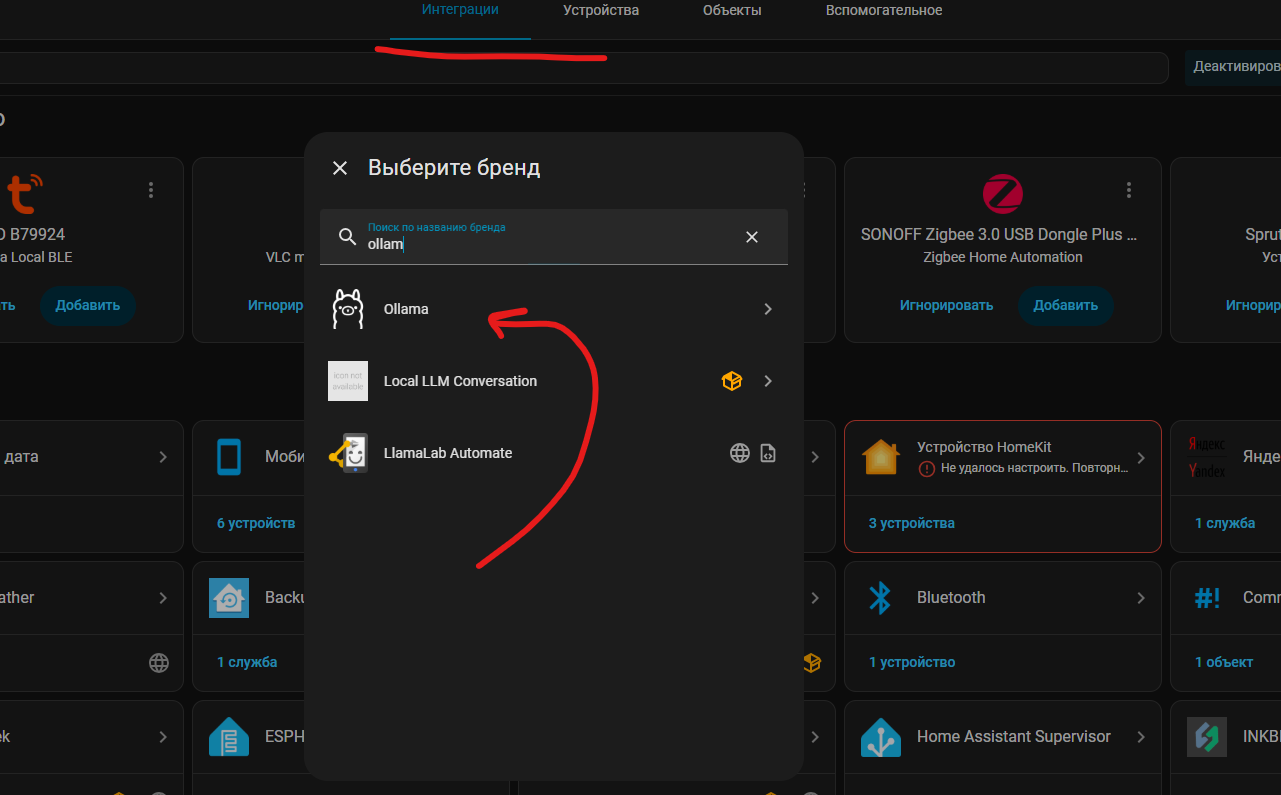
Task: Click the HomeKit house icon
Action: click(881, 457)
